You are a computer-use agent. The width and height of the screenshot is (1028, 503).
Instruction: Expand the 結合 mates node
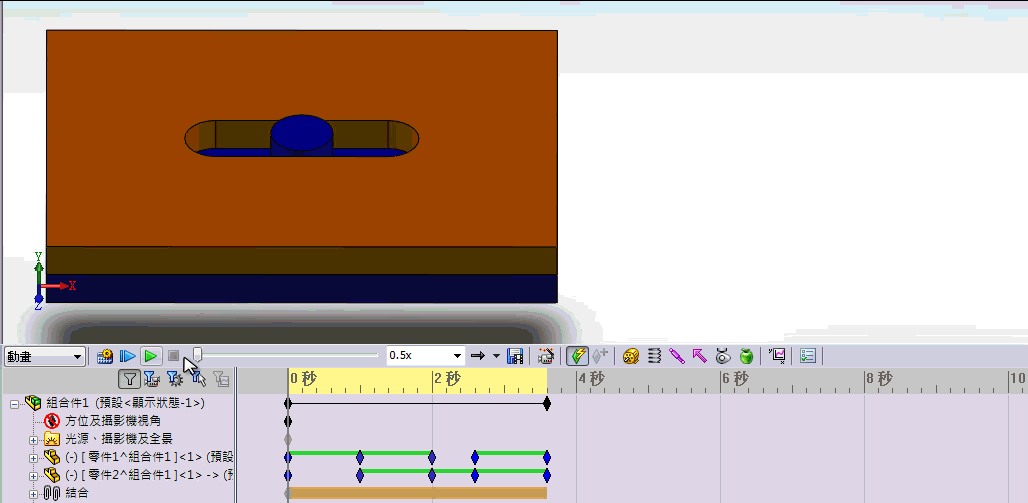[x=33, y=493]
